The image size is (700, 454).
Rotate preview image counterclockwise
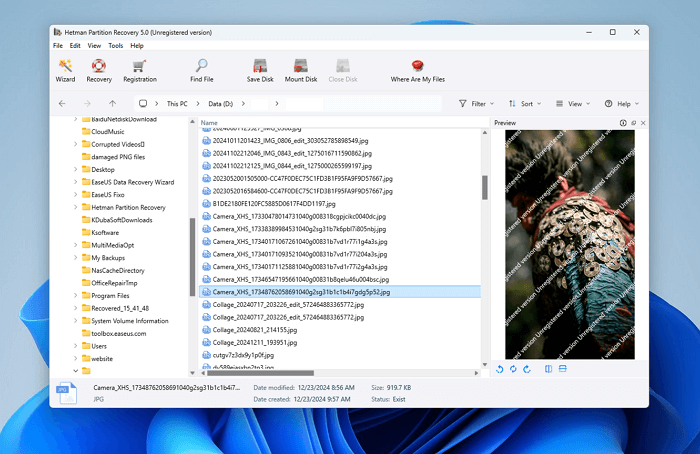pos(500,369)
